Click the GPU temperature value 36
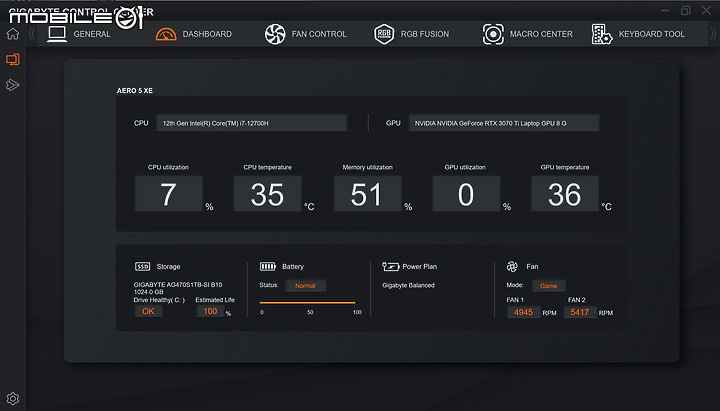720x411 pixels. click(565, 194)
